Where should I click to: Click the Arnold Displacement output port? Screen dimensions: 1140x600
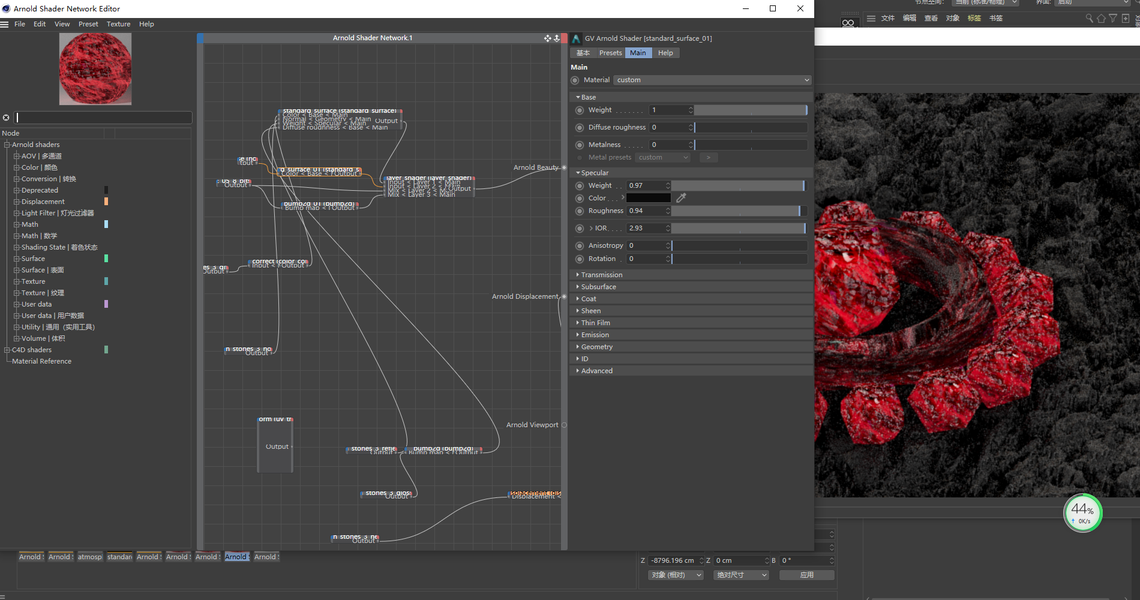click(x=563, y=296)
